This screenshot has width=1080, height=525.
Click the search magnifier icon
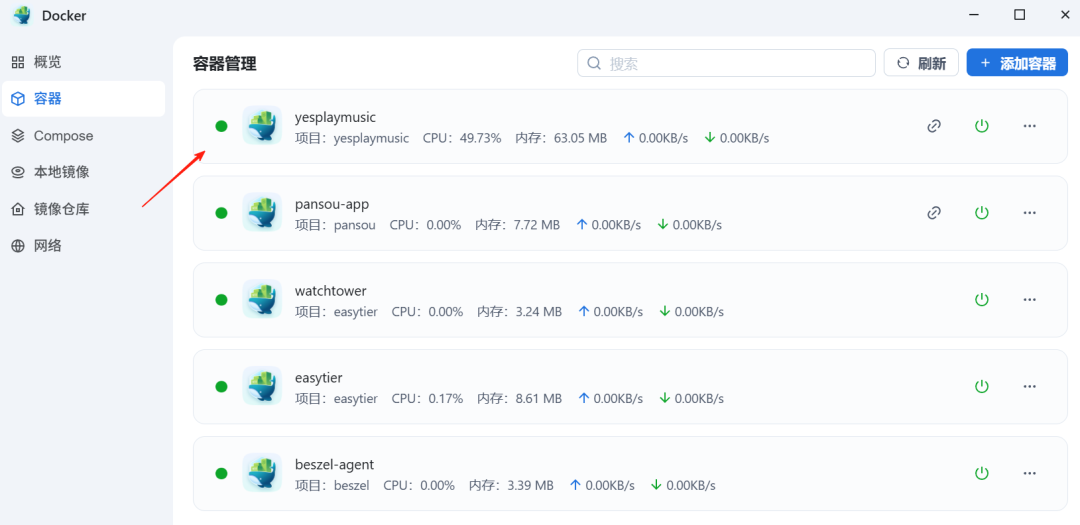tap(594, 63)
